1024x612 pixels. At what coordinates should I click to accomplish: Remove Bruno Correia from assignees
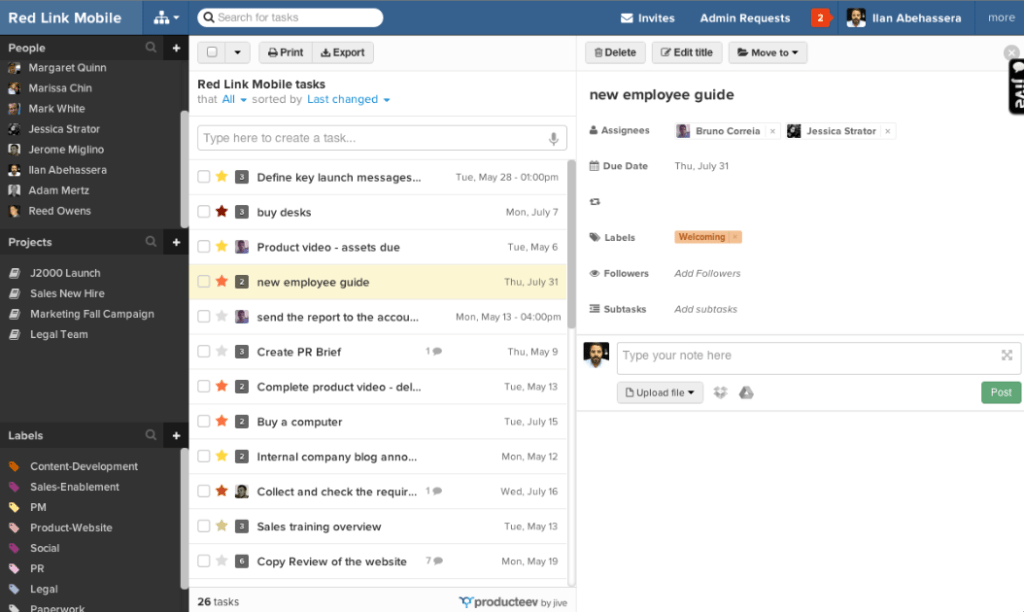773,131
